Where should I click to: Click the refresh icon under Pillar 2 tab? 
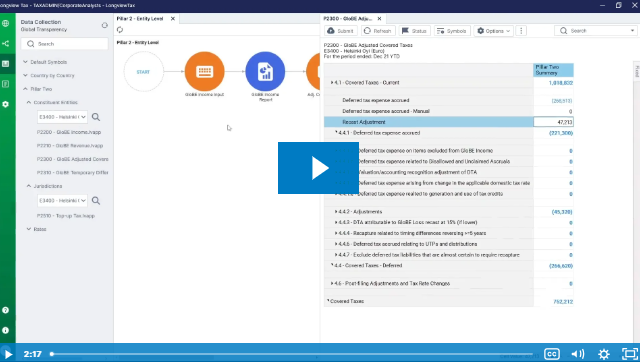pyautogui.click(x=120, y=30)
